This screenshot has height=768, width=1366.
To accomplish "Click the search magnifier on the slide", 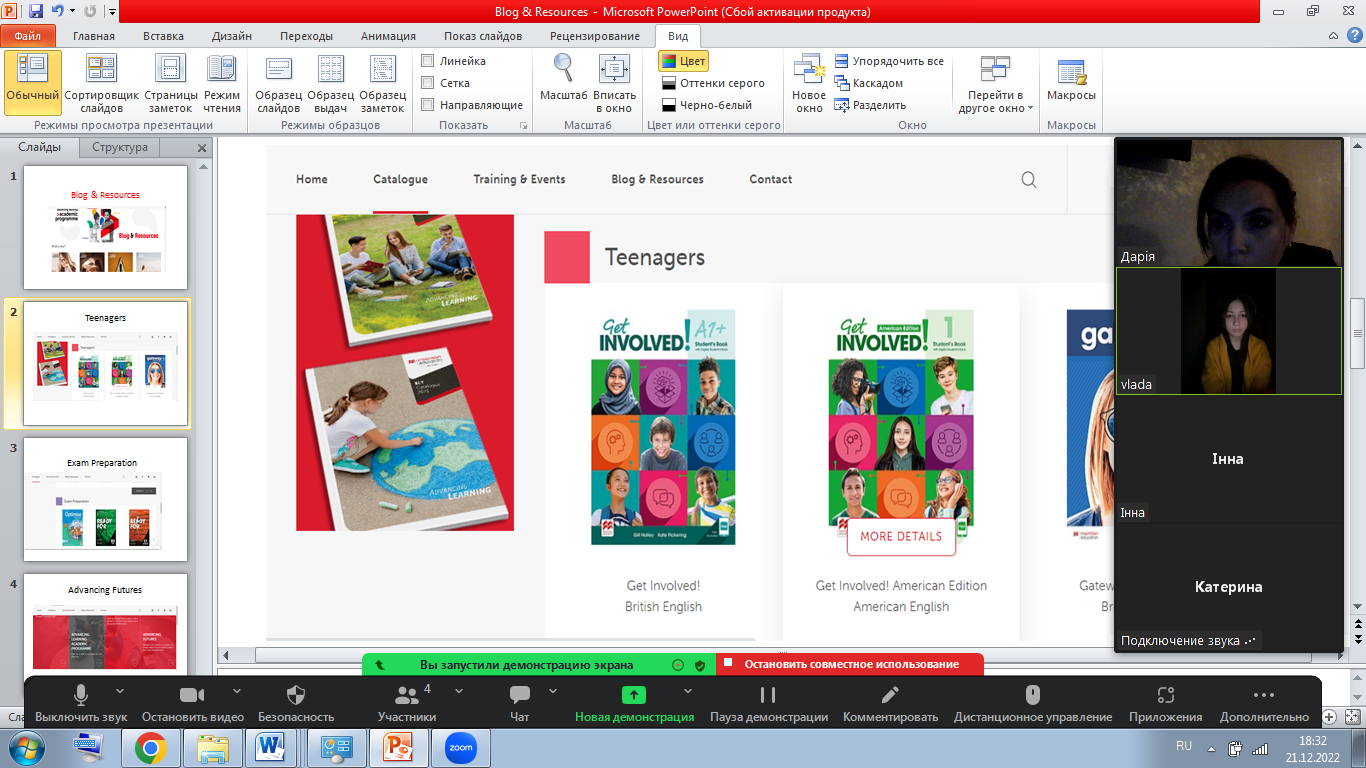I will [1029, 180].
